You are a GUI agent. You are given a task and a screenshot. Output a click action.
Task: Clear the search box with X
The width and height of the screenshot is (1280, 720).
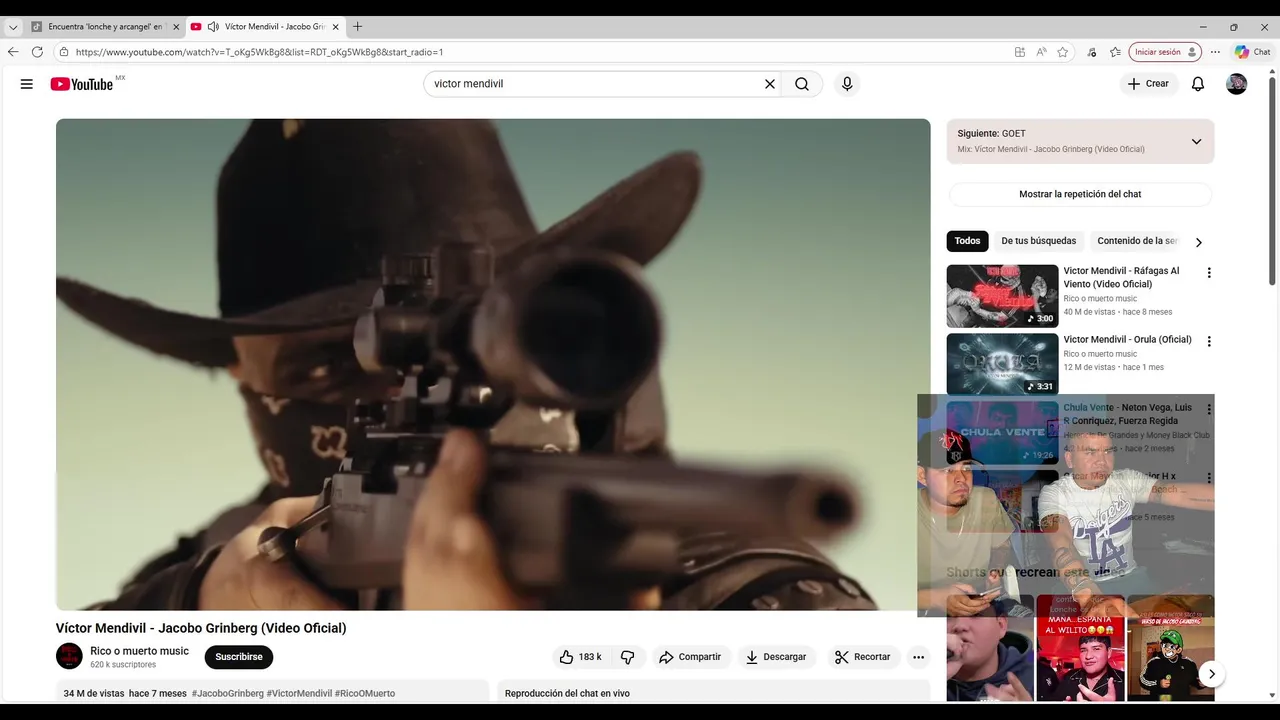(770, 84)
